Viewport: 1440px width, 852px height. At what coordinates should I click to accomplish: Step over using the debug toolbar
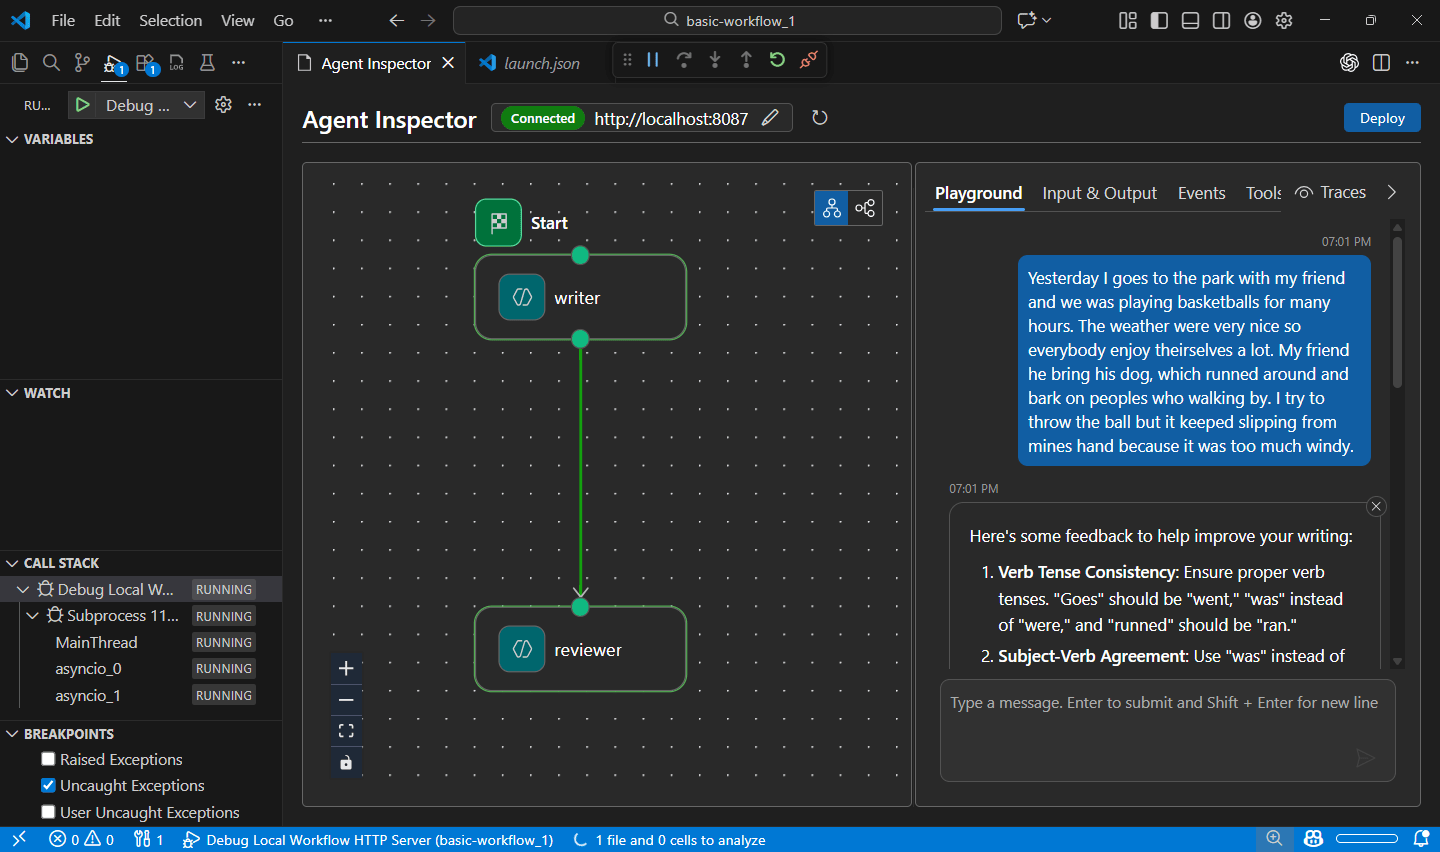(684, 59)
